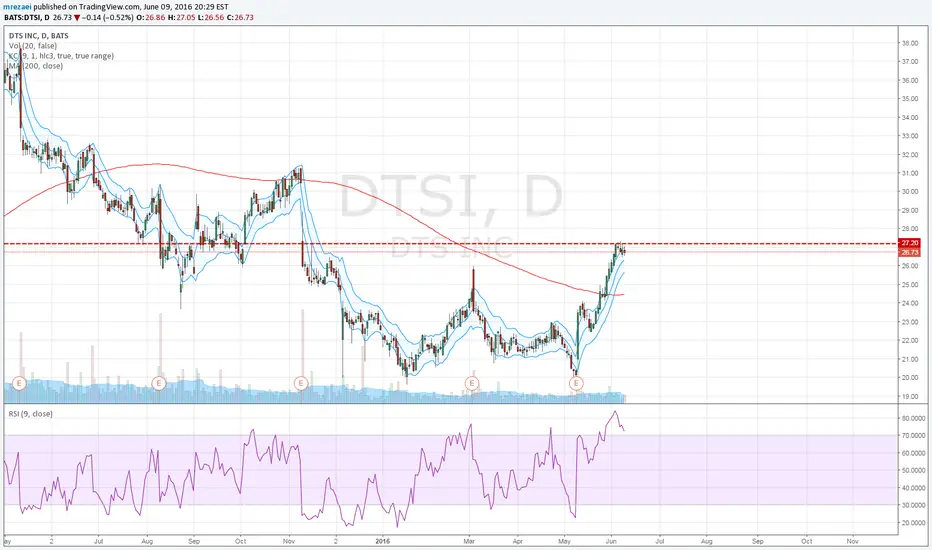Click the 70.0000 RSI axis label

(914, 436)
